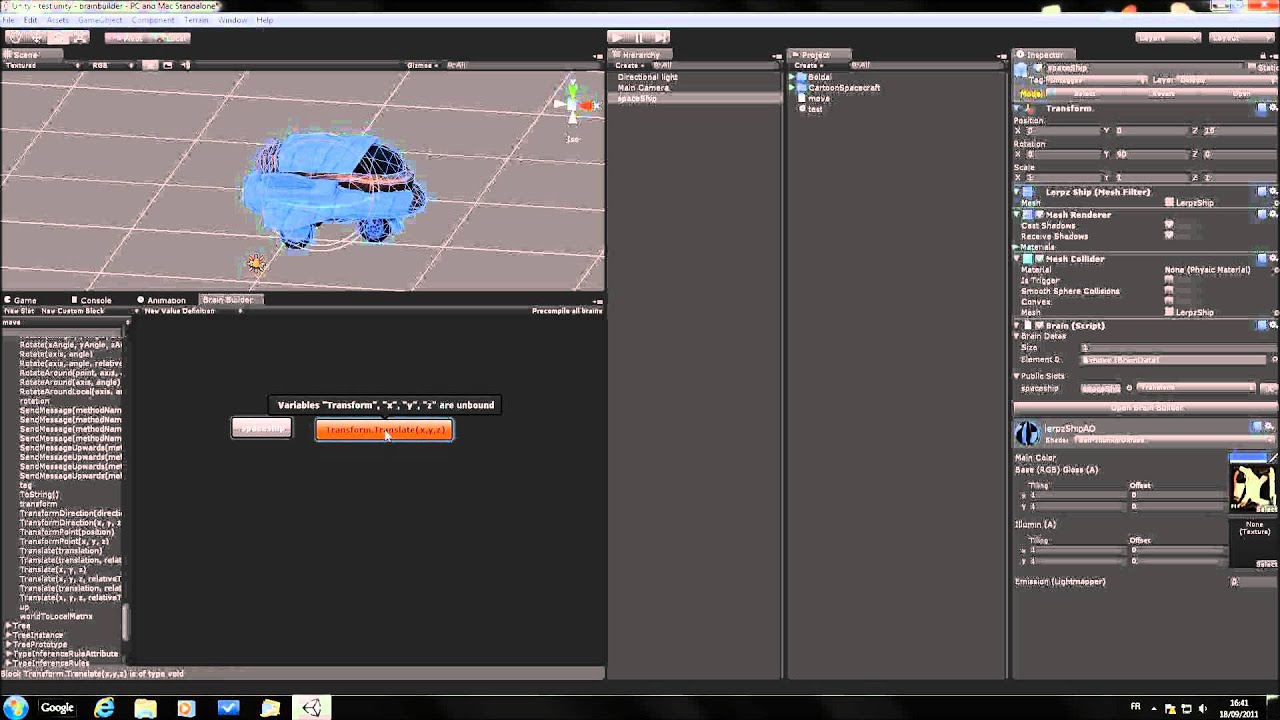Click the sun light gizmo in scene
1280x720 pixels.
(x=256, y=263)
